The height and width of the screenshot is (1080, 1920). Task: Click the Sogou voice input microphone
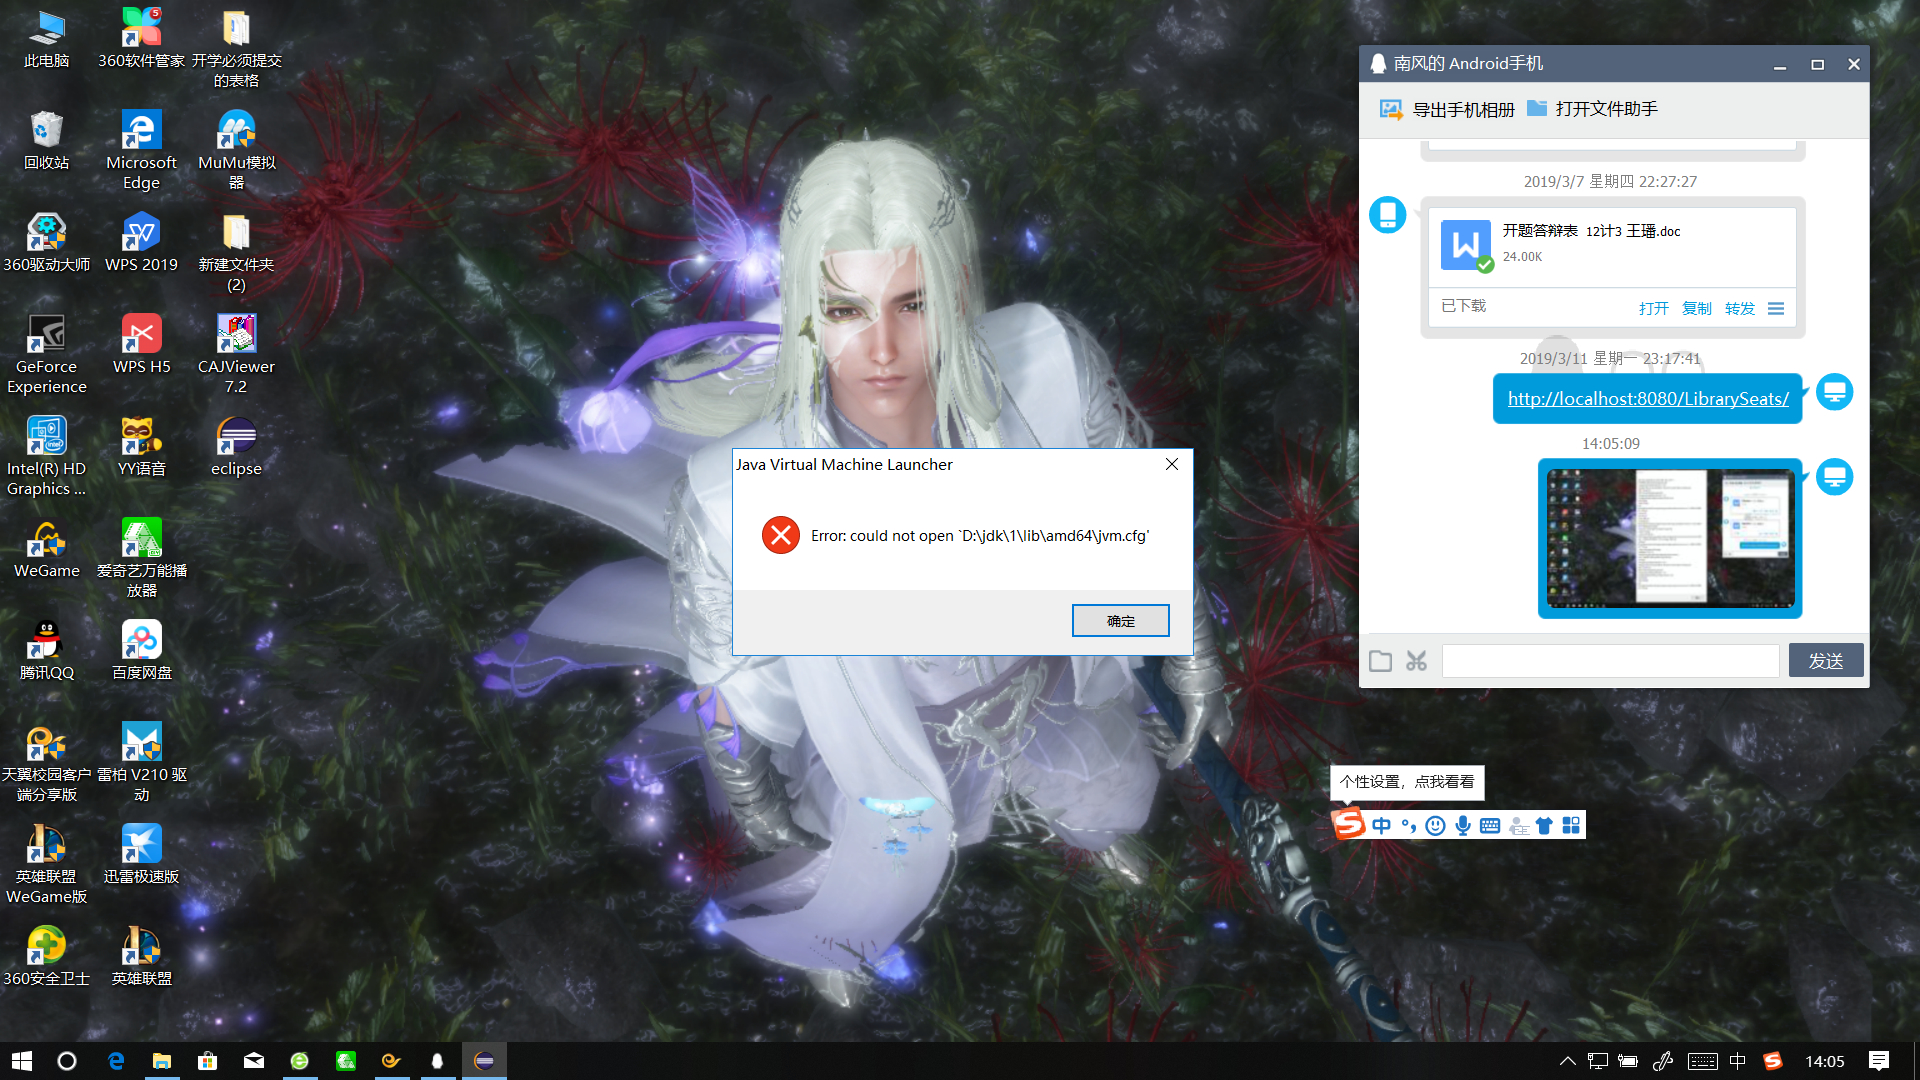[x=1463, y=825]
